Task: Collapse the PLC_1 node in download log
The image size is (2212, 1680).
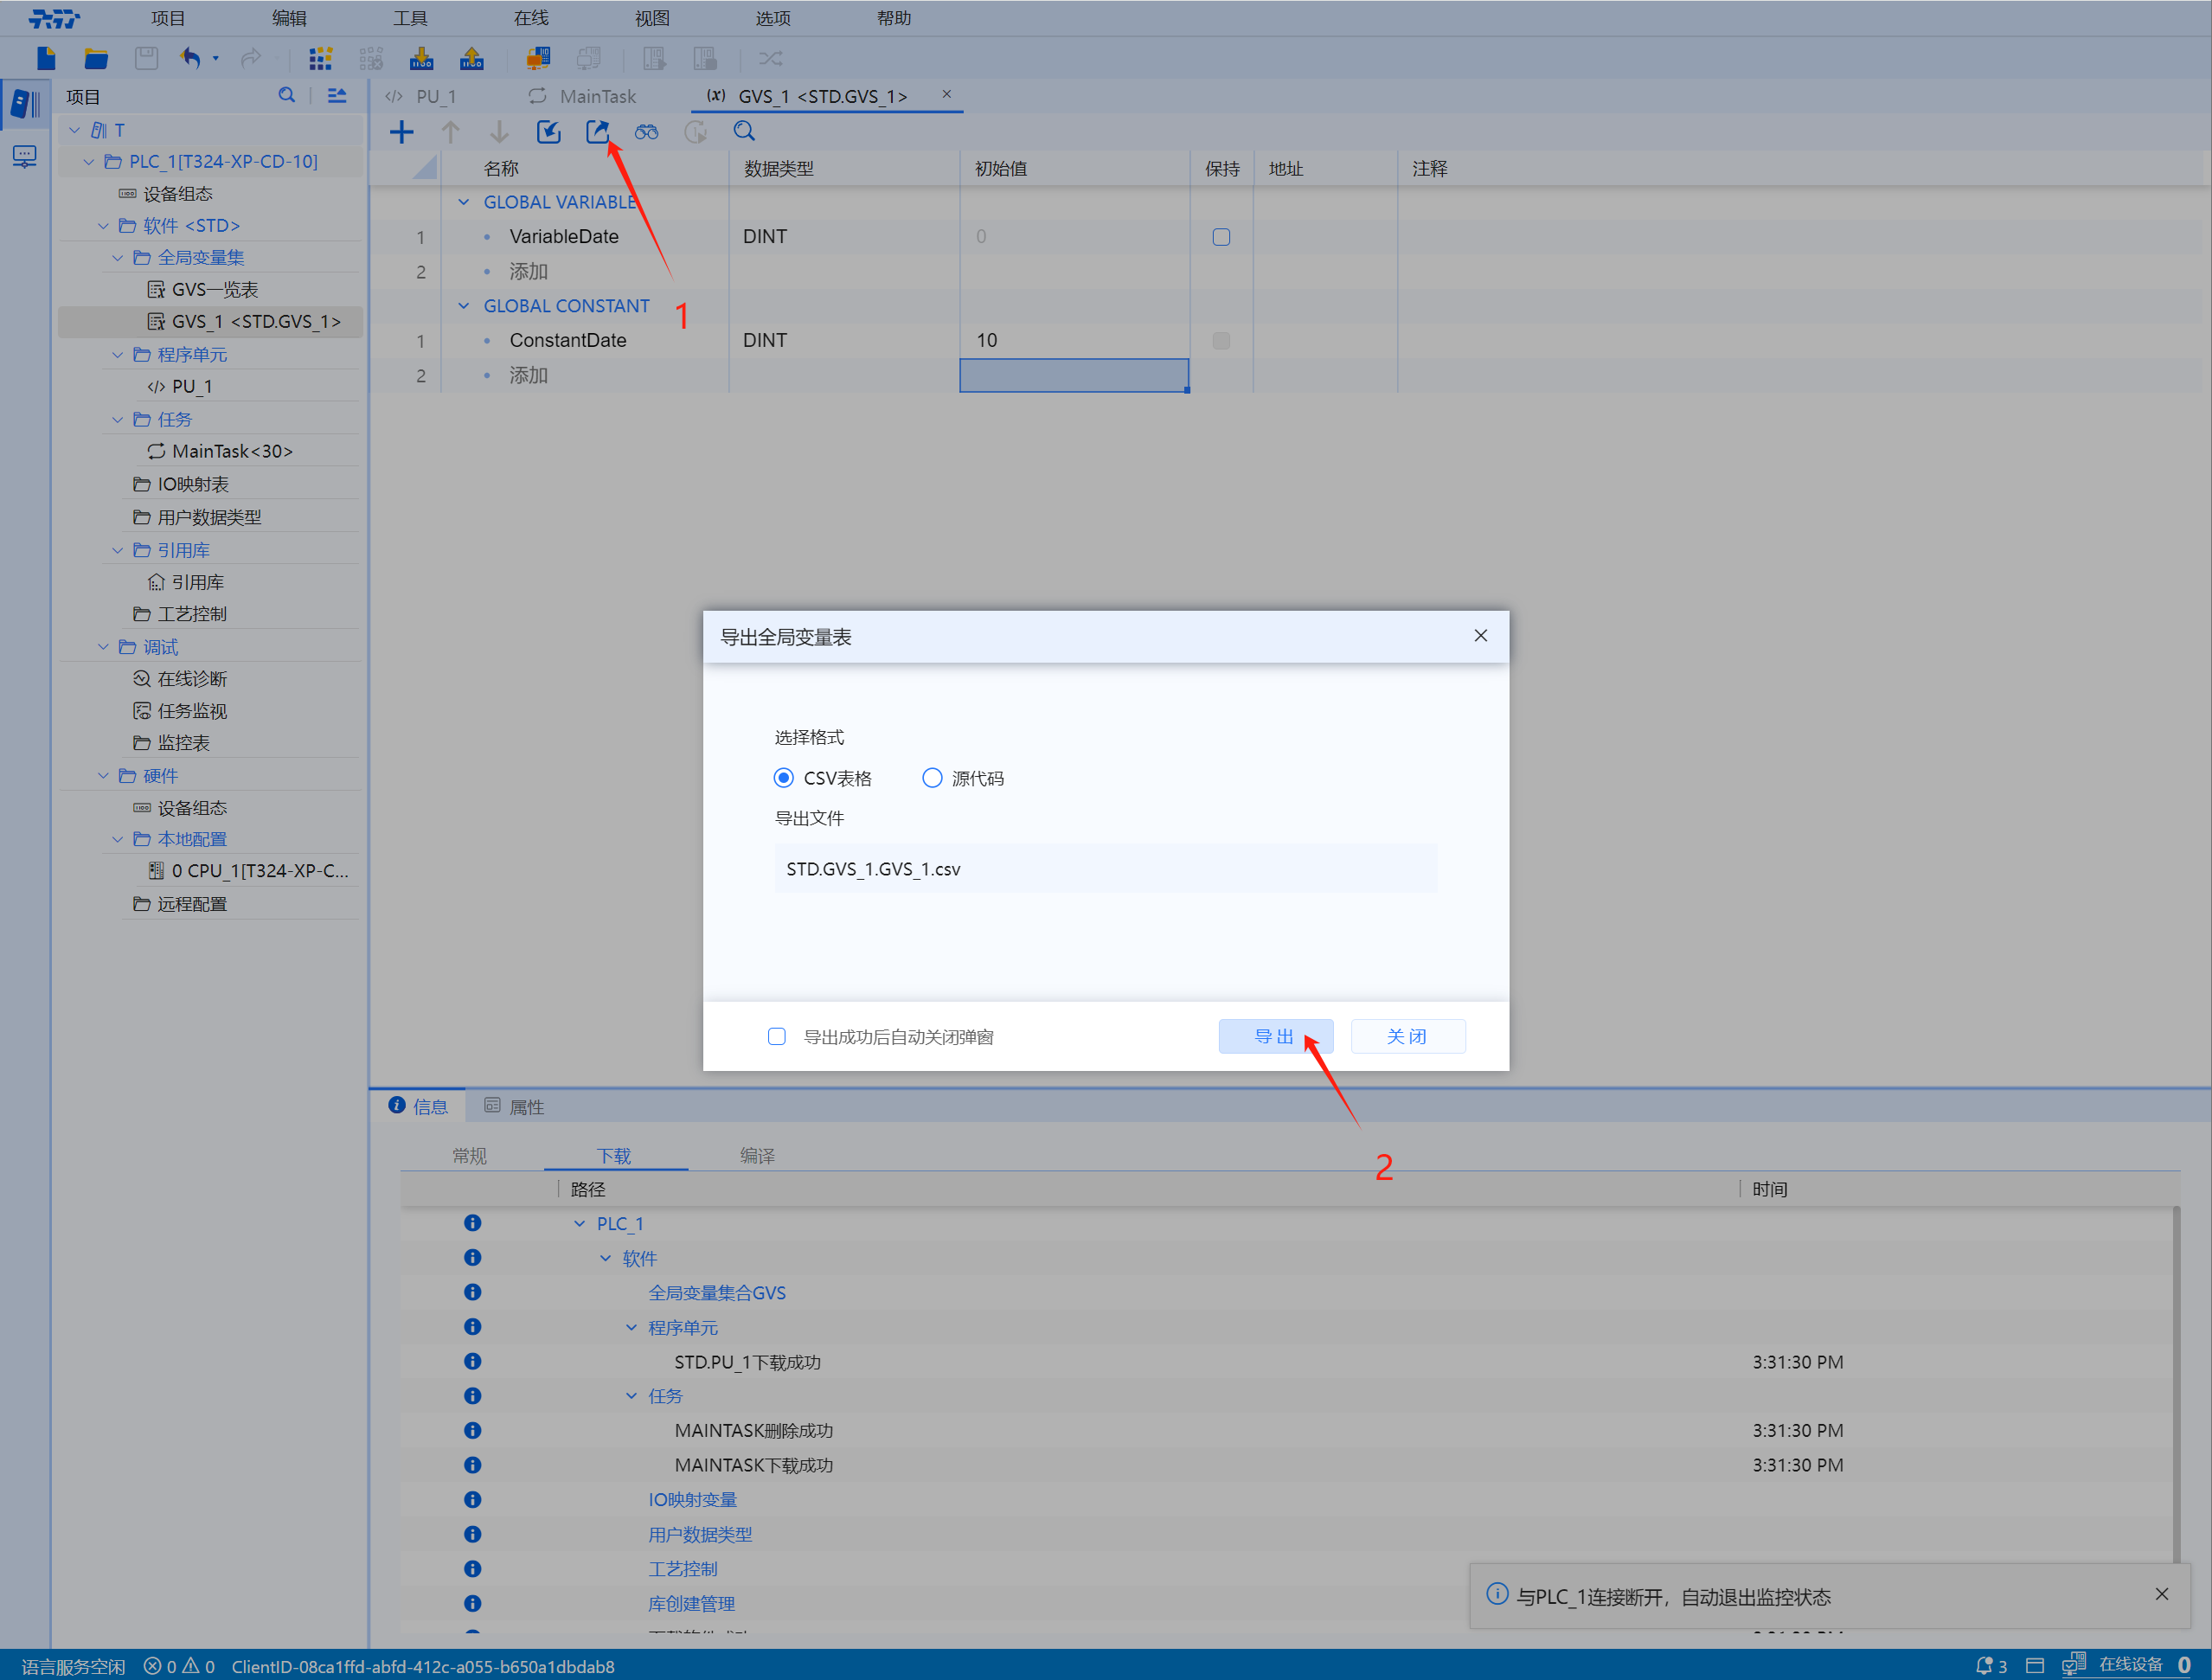Action: 580,1223
